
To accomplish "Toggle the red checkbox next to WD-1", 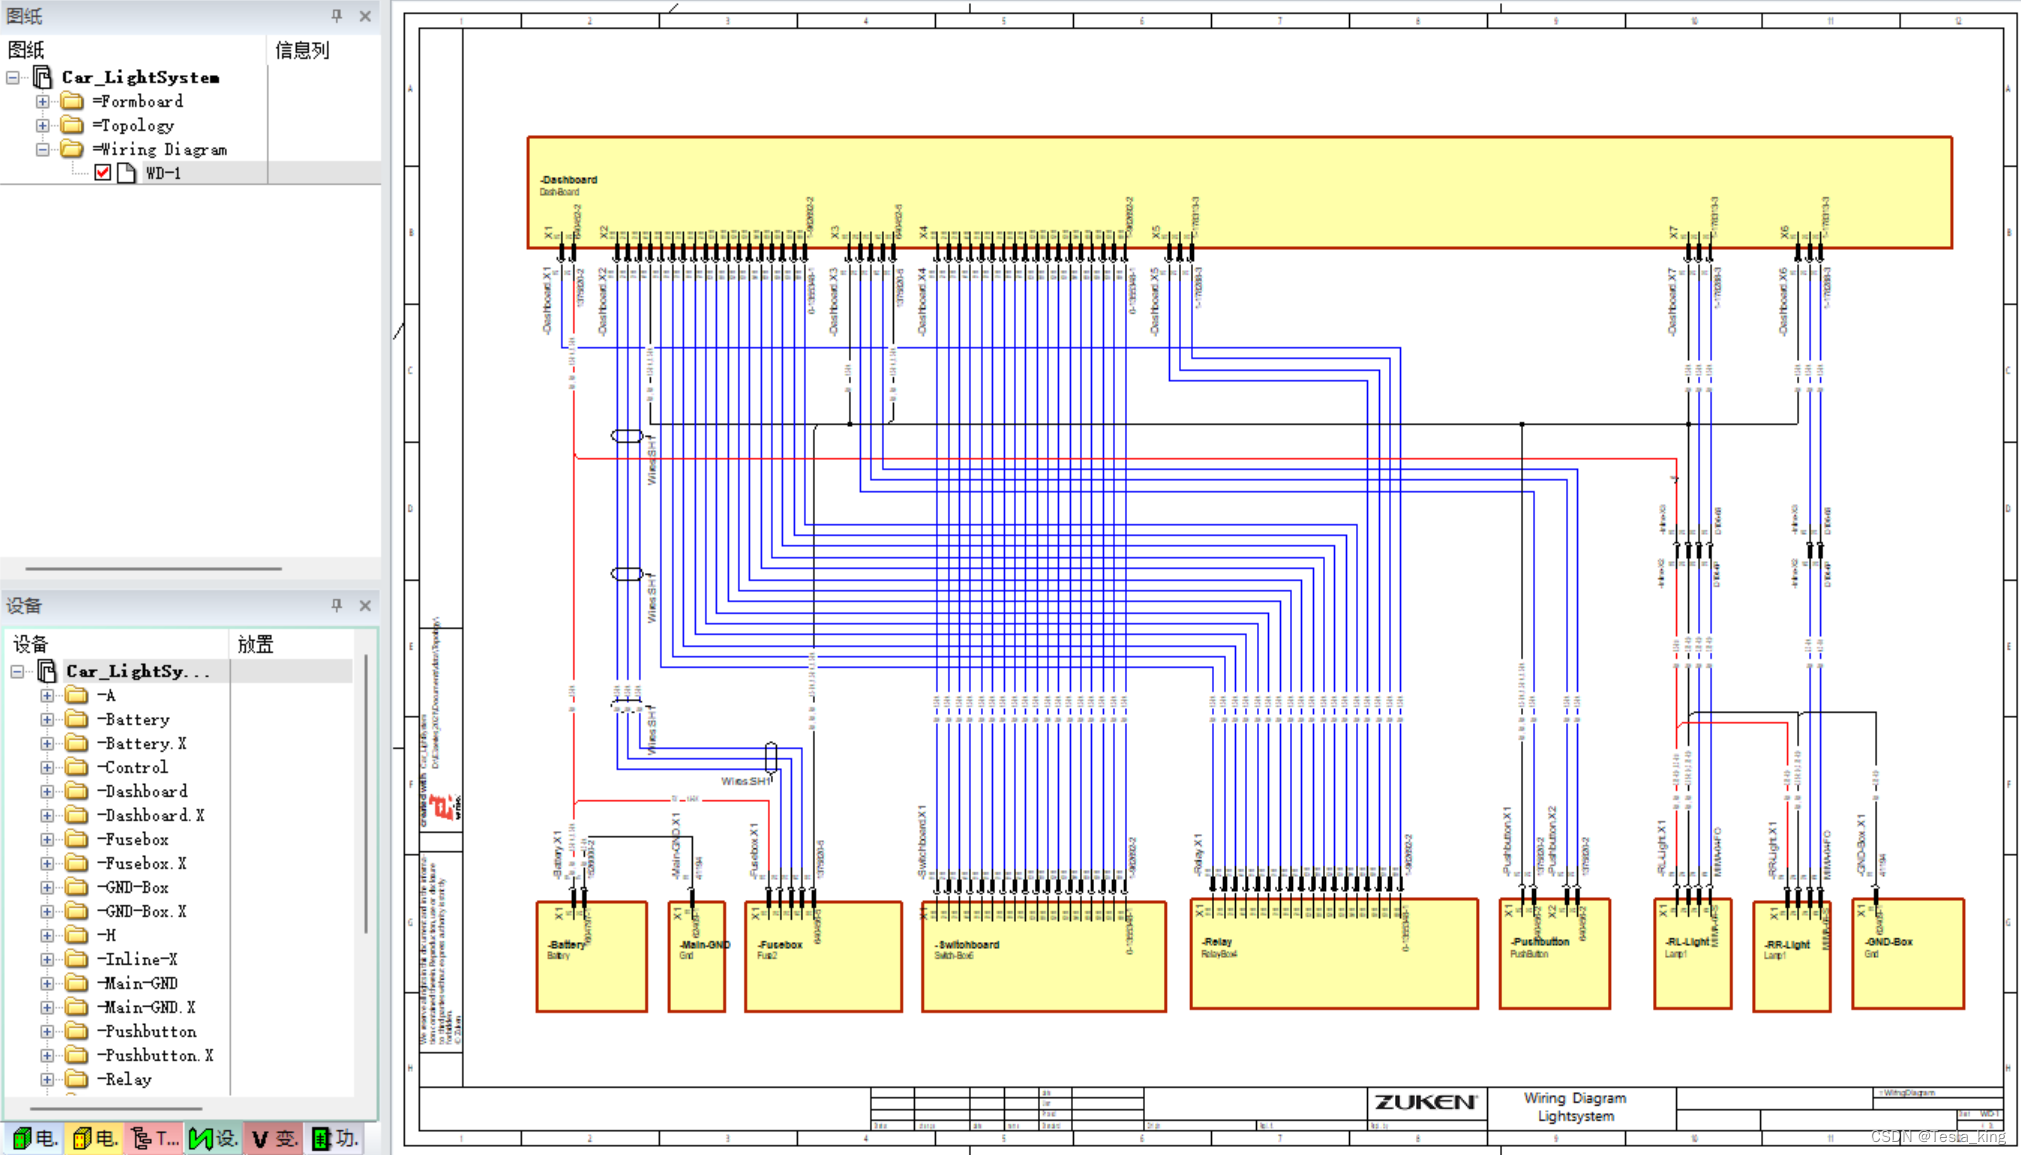I will 103,172.
